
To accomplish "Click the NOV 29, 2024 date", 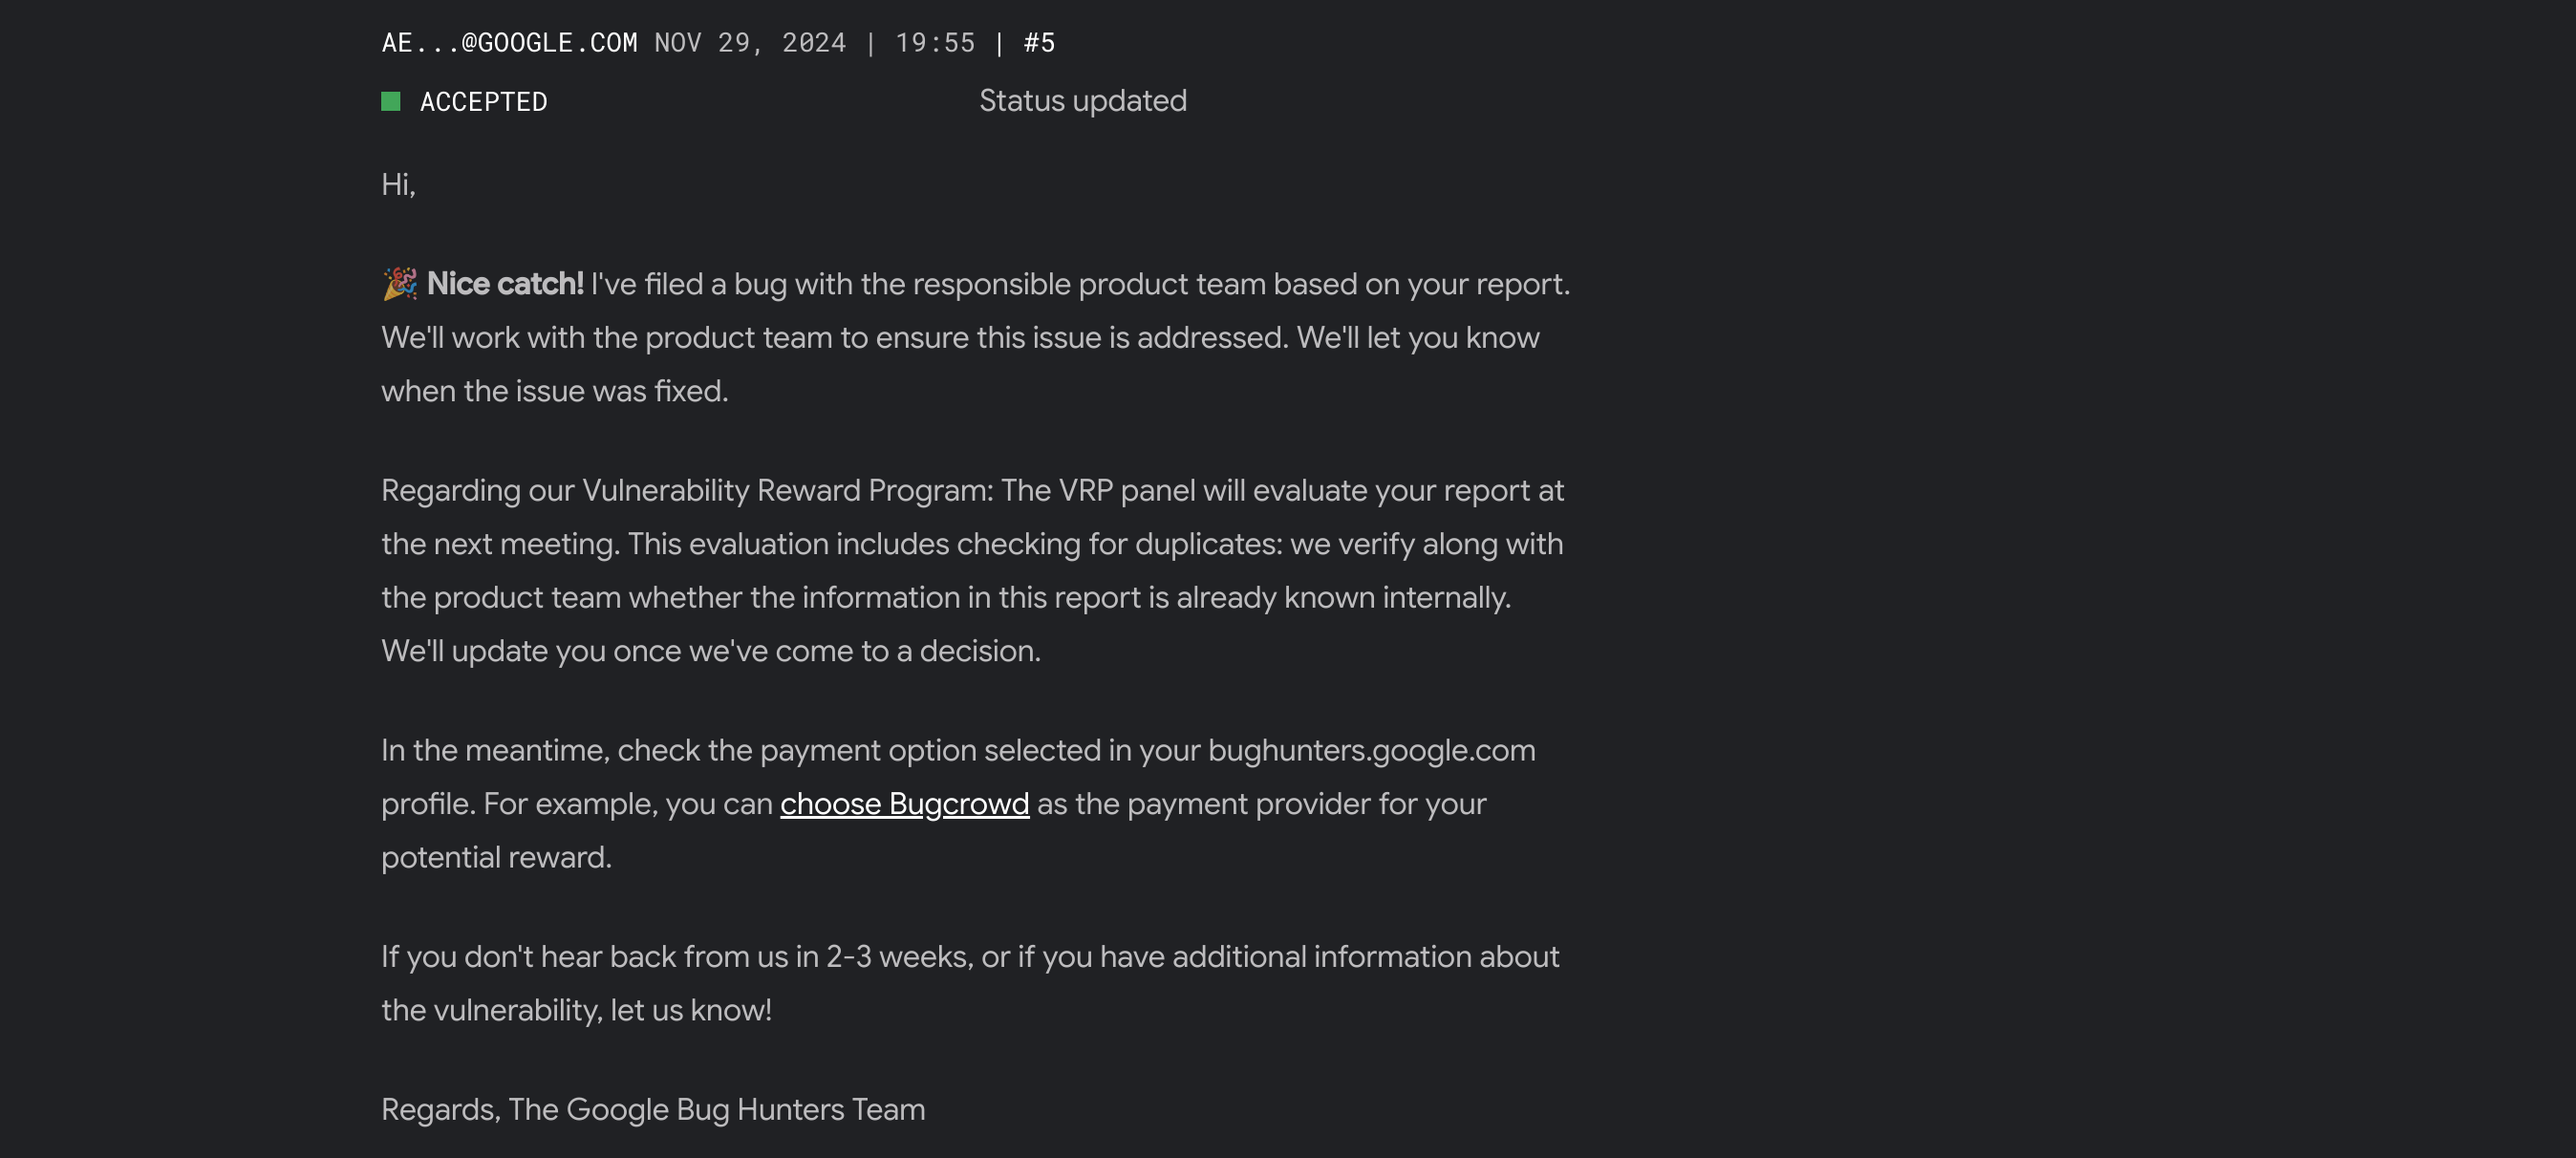I will coord(750,43).
